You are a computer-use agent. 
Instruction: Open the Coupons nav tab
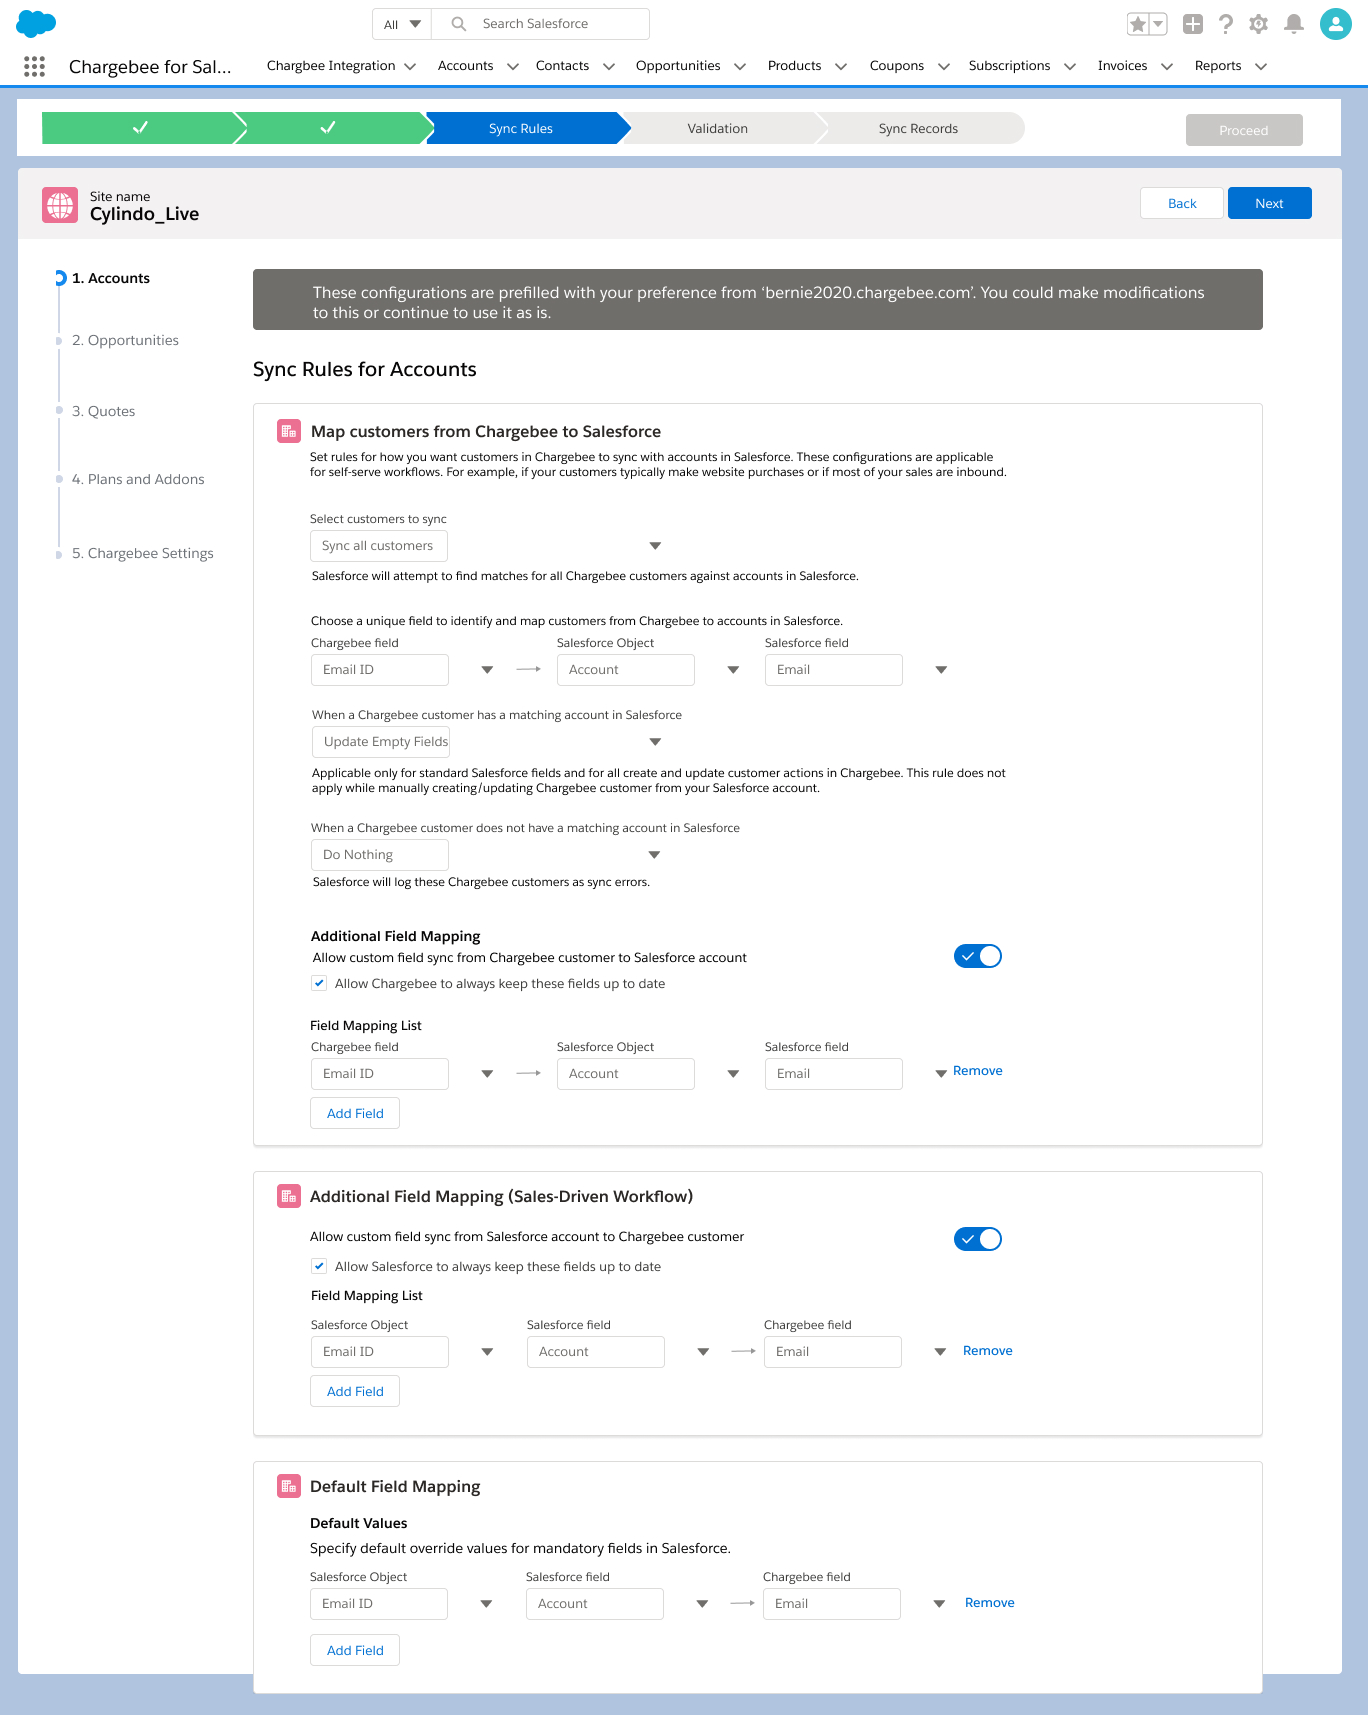(x=896, y=66)
